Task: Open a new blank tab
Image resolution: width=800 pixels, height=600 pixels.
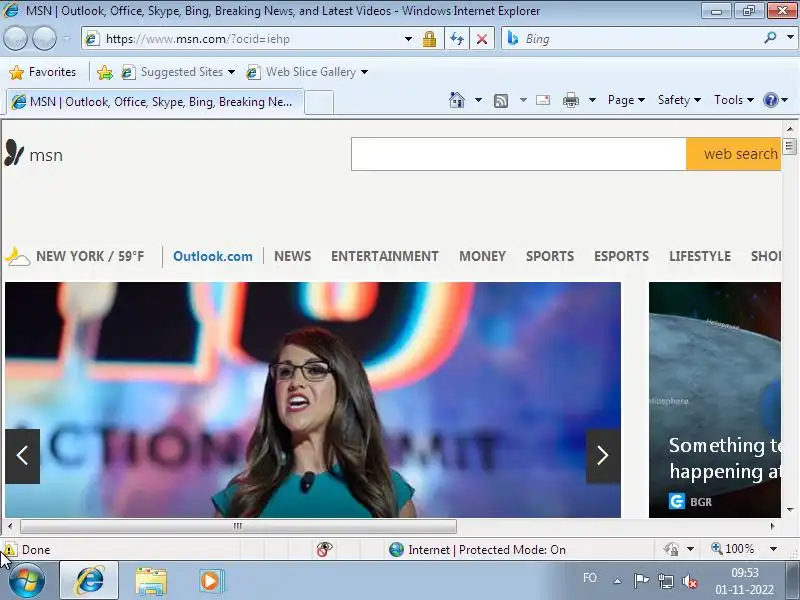Action: click(x=319, y=103)
